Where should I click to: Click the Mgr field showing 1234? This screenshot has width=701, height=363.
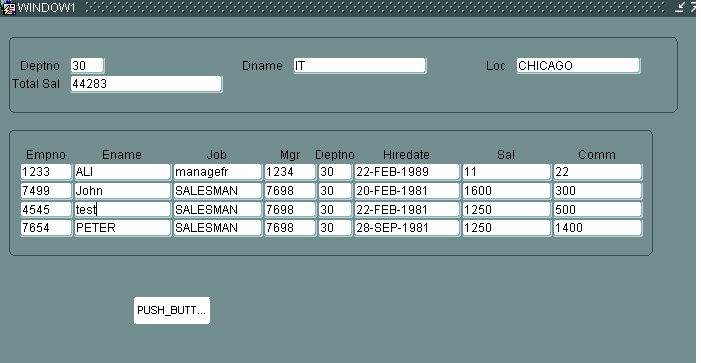pos(290,172)
